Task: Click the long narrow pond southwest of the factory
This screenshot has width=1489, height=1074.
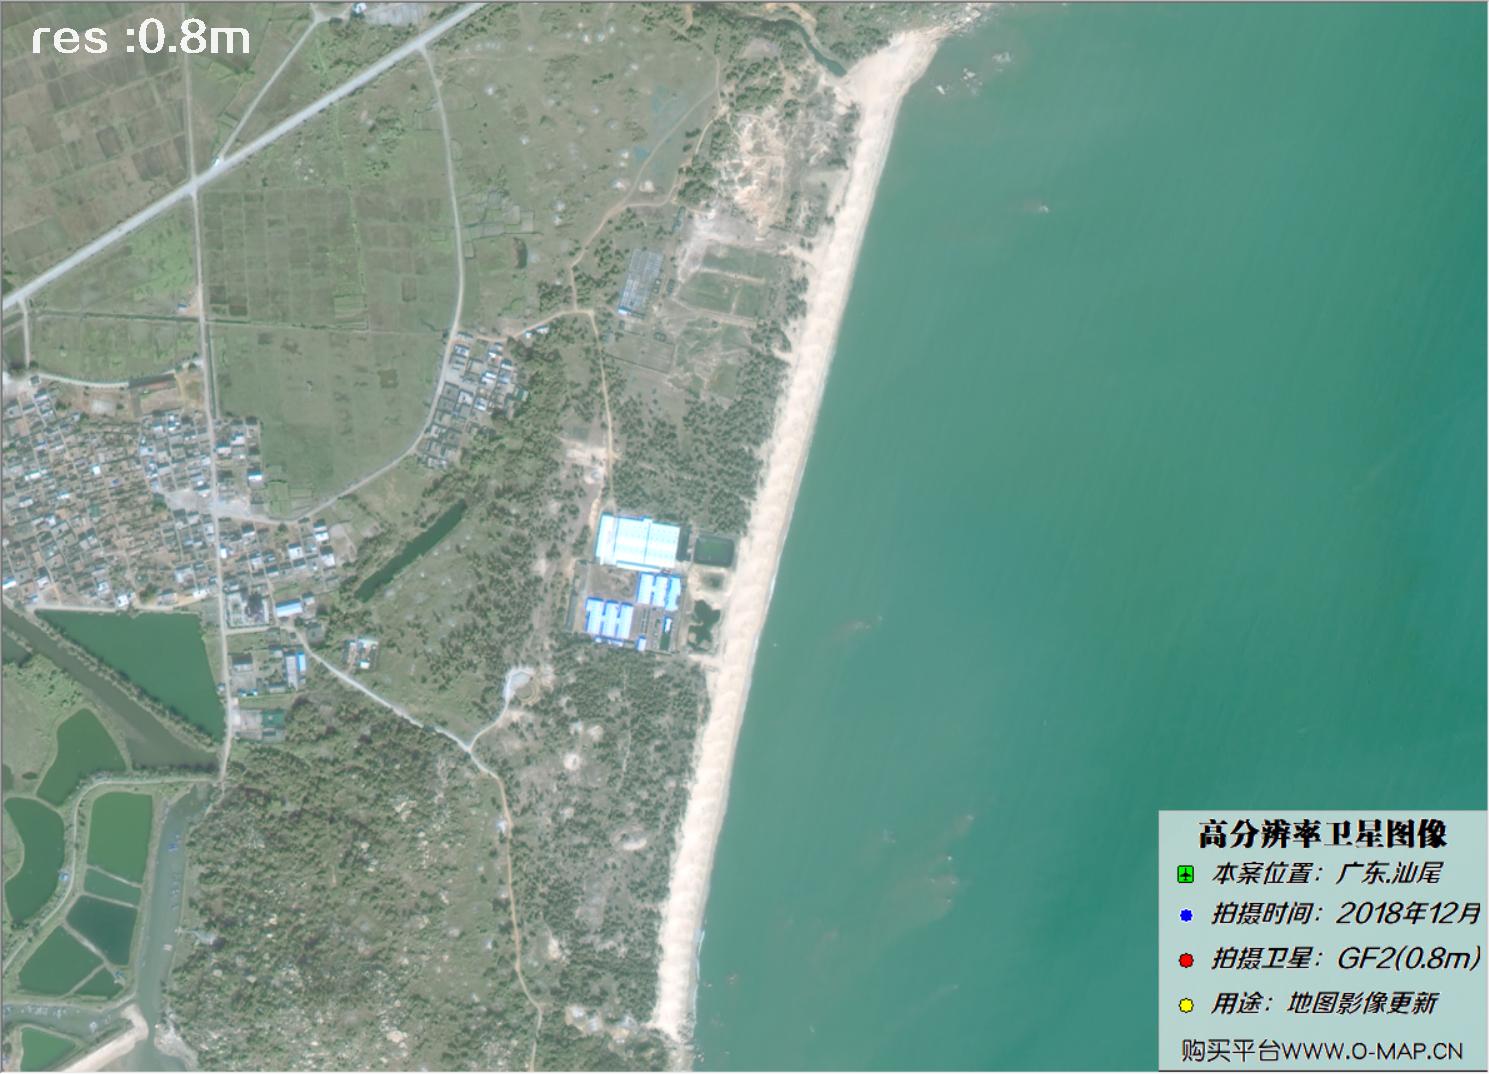Action: pos(412,550)
